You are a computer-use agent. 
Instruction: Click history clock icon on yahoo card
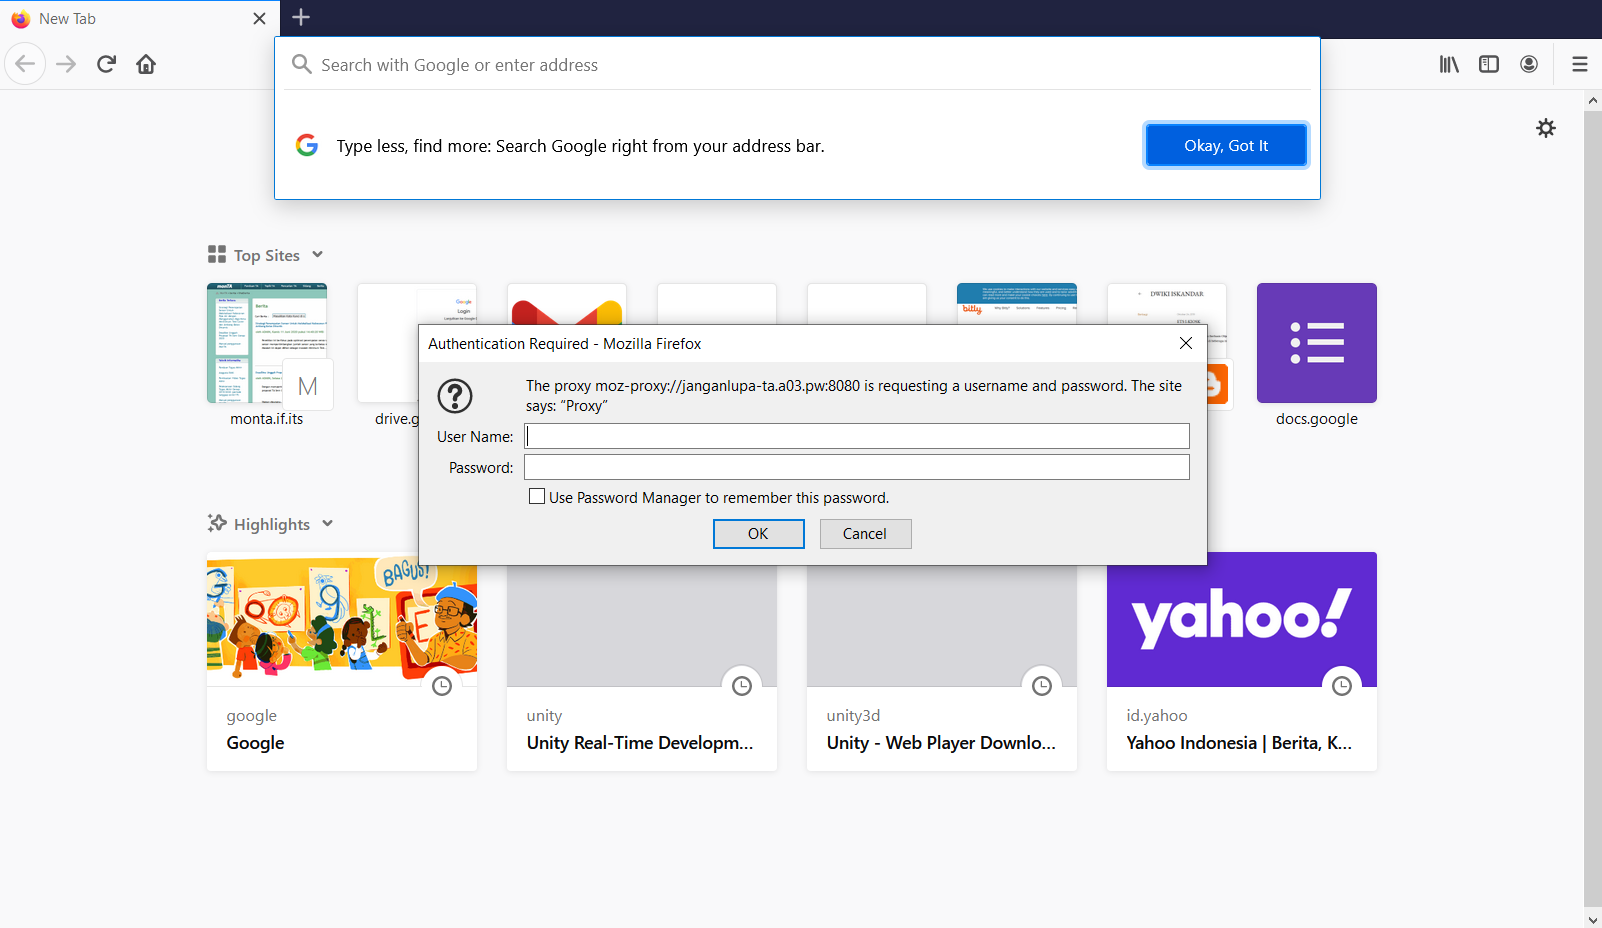[1342, 686]
